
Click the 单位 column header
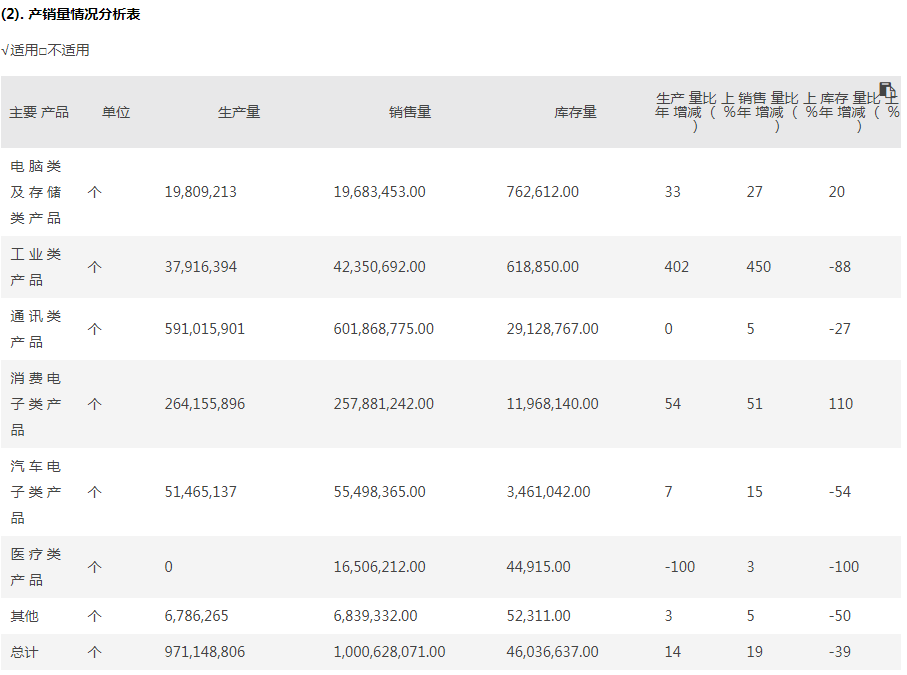116,112
